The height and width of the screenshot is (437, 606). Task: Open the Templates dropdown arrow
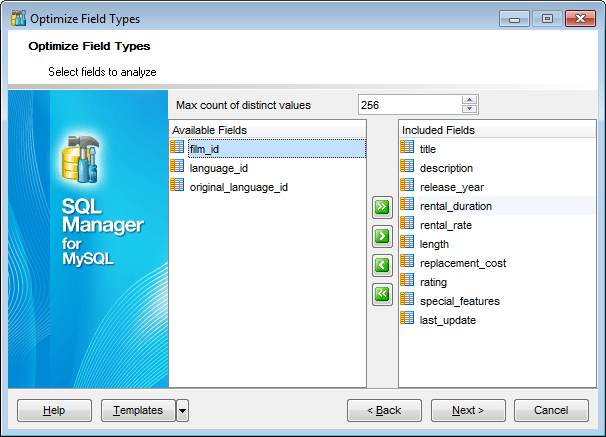[x=182, y=410]
